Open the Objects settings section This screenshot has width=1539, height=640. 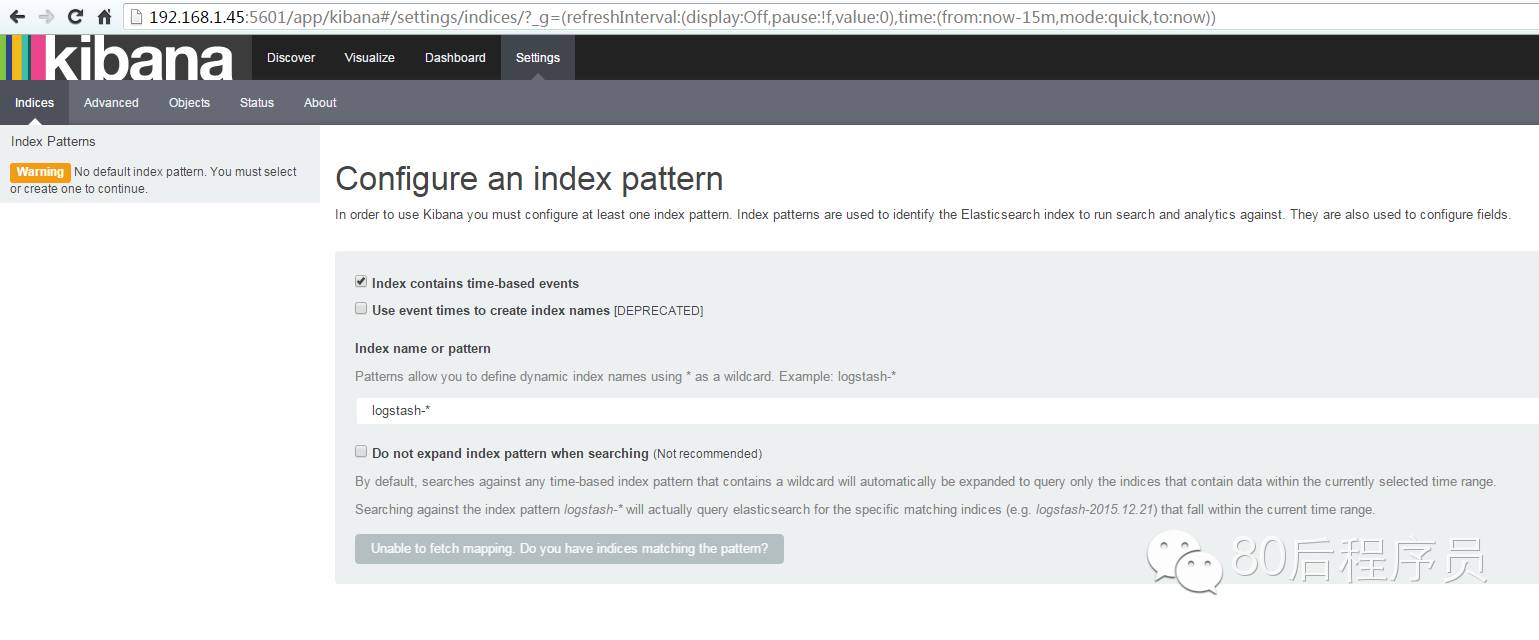click(189, 102)
